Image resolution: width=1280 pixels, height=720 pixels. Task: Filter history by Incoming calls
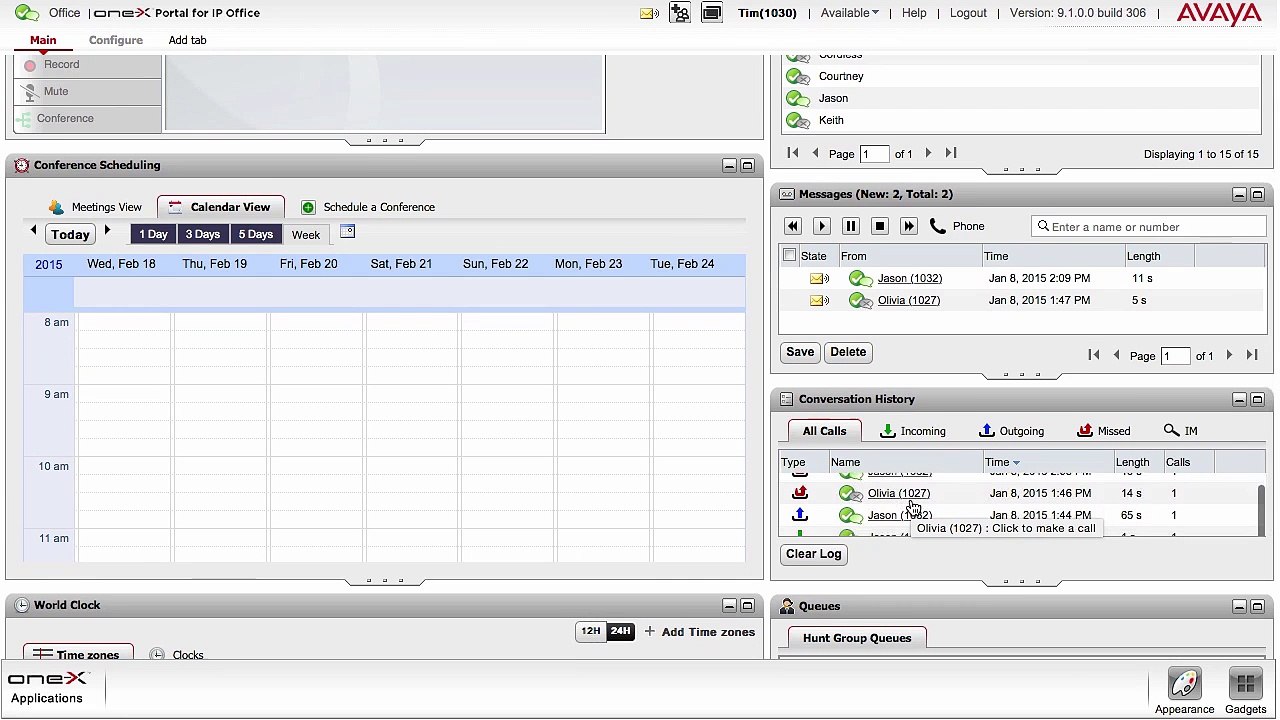(912, 431)
